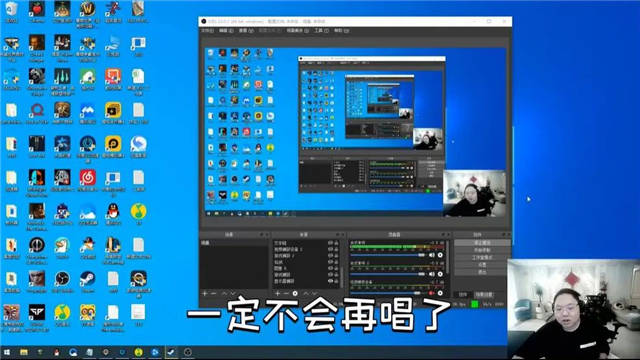The height and width of the screenshot is (360, 640).
Task: Click the 设置 settings button in Controls
Action: pyautogui.click(x=482, y=265)
